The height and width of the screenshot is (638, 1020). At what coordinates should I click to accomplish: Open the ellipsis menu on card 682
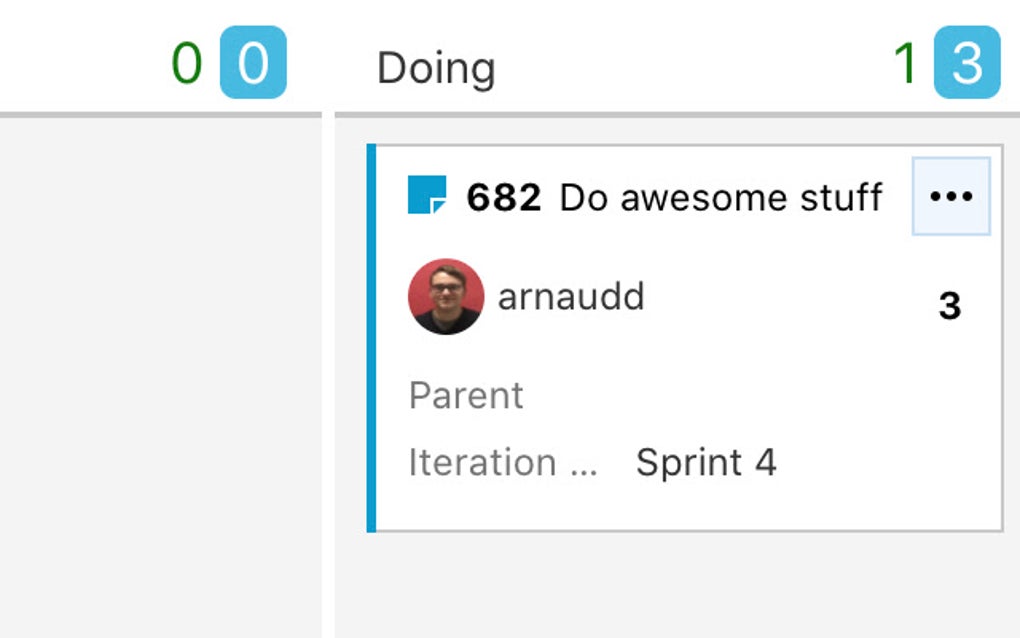pos(951,196)
